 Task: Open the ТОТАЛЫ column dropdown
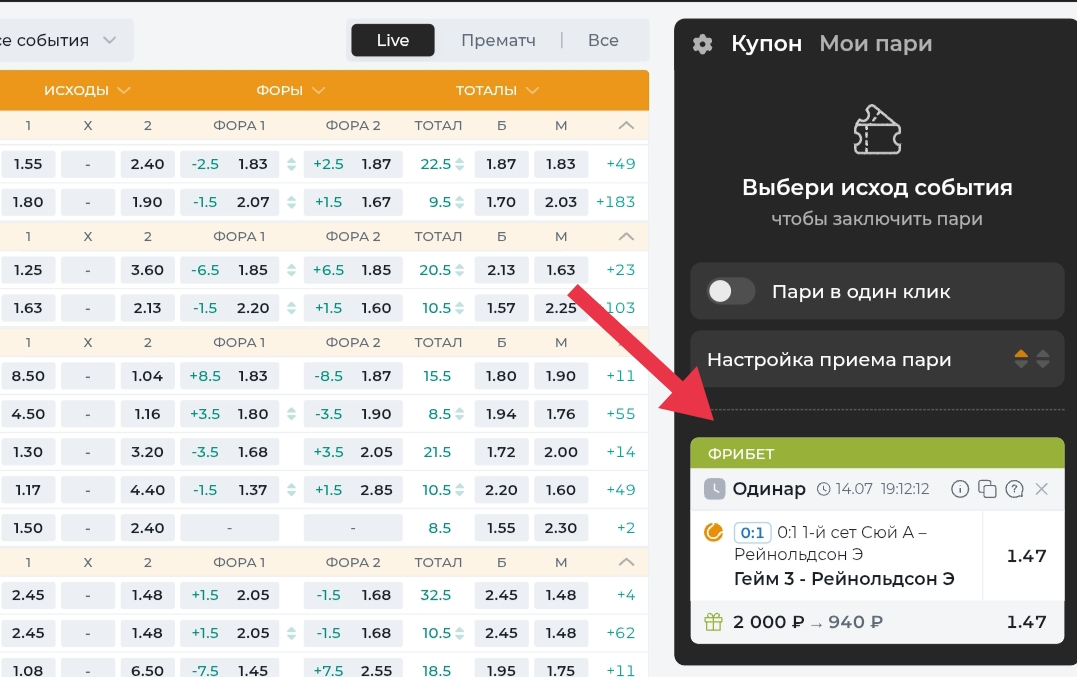tap(497, 89)
